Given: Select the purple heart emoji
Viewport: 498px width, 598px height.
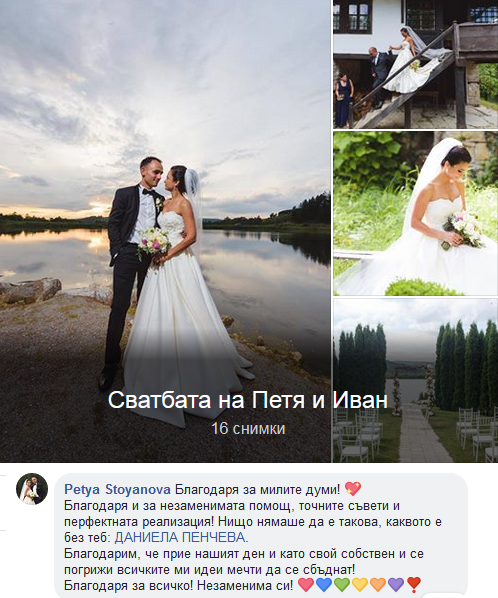Looking at the screenshot, I should click(x=396, y=584).
